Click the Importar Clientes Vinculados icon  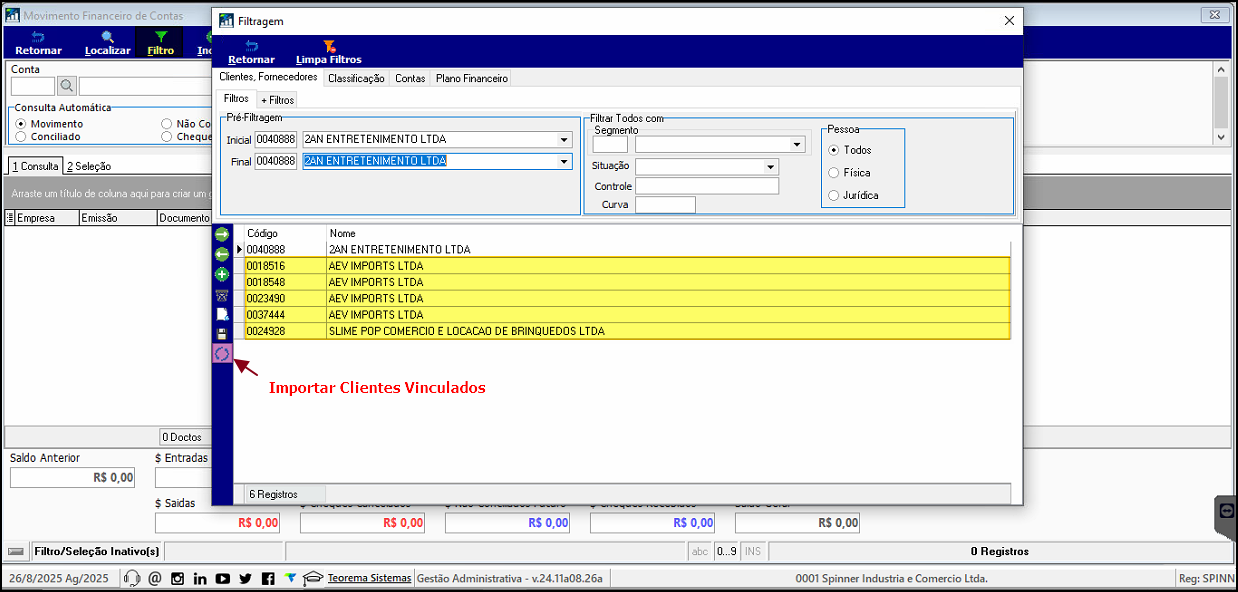(x=222, y=353)
